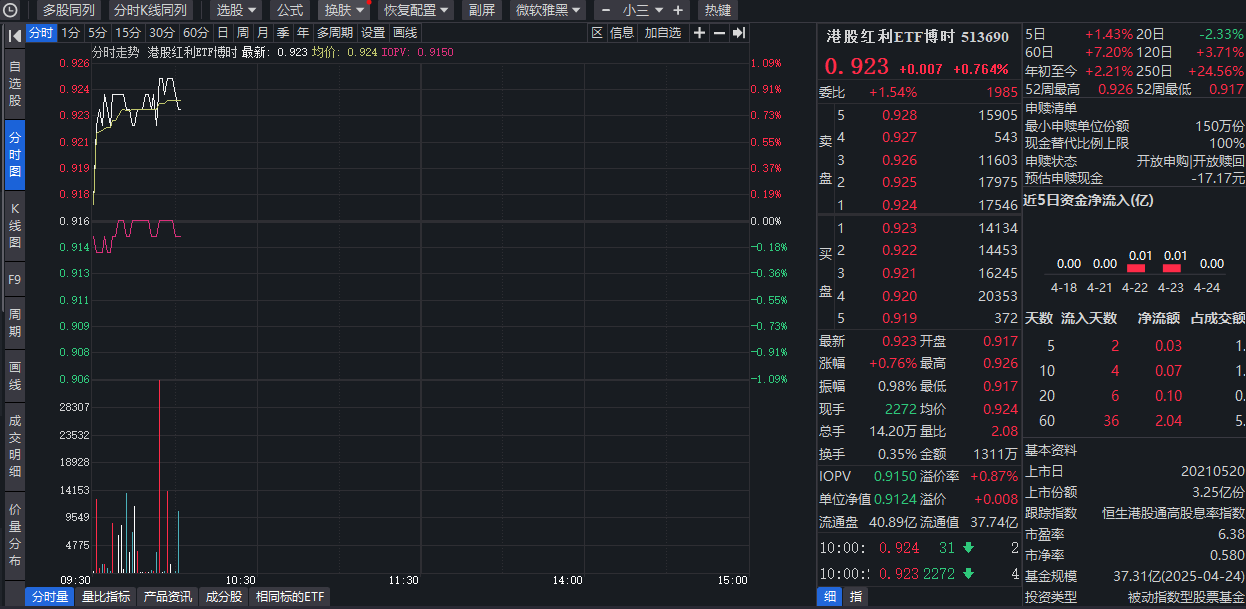Click the 信息 icon above the chart
This screenshot has height=609, width=1246.
pos(621,32)
